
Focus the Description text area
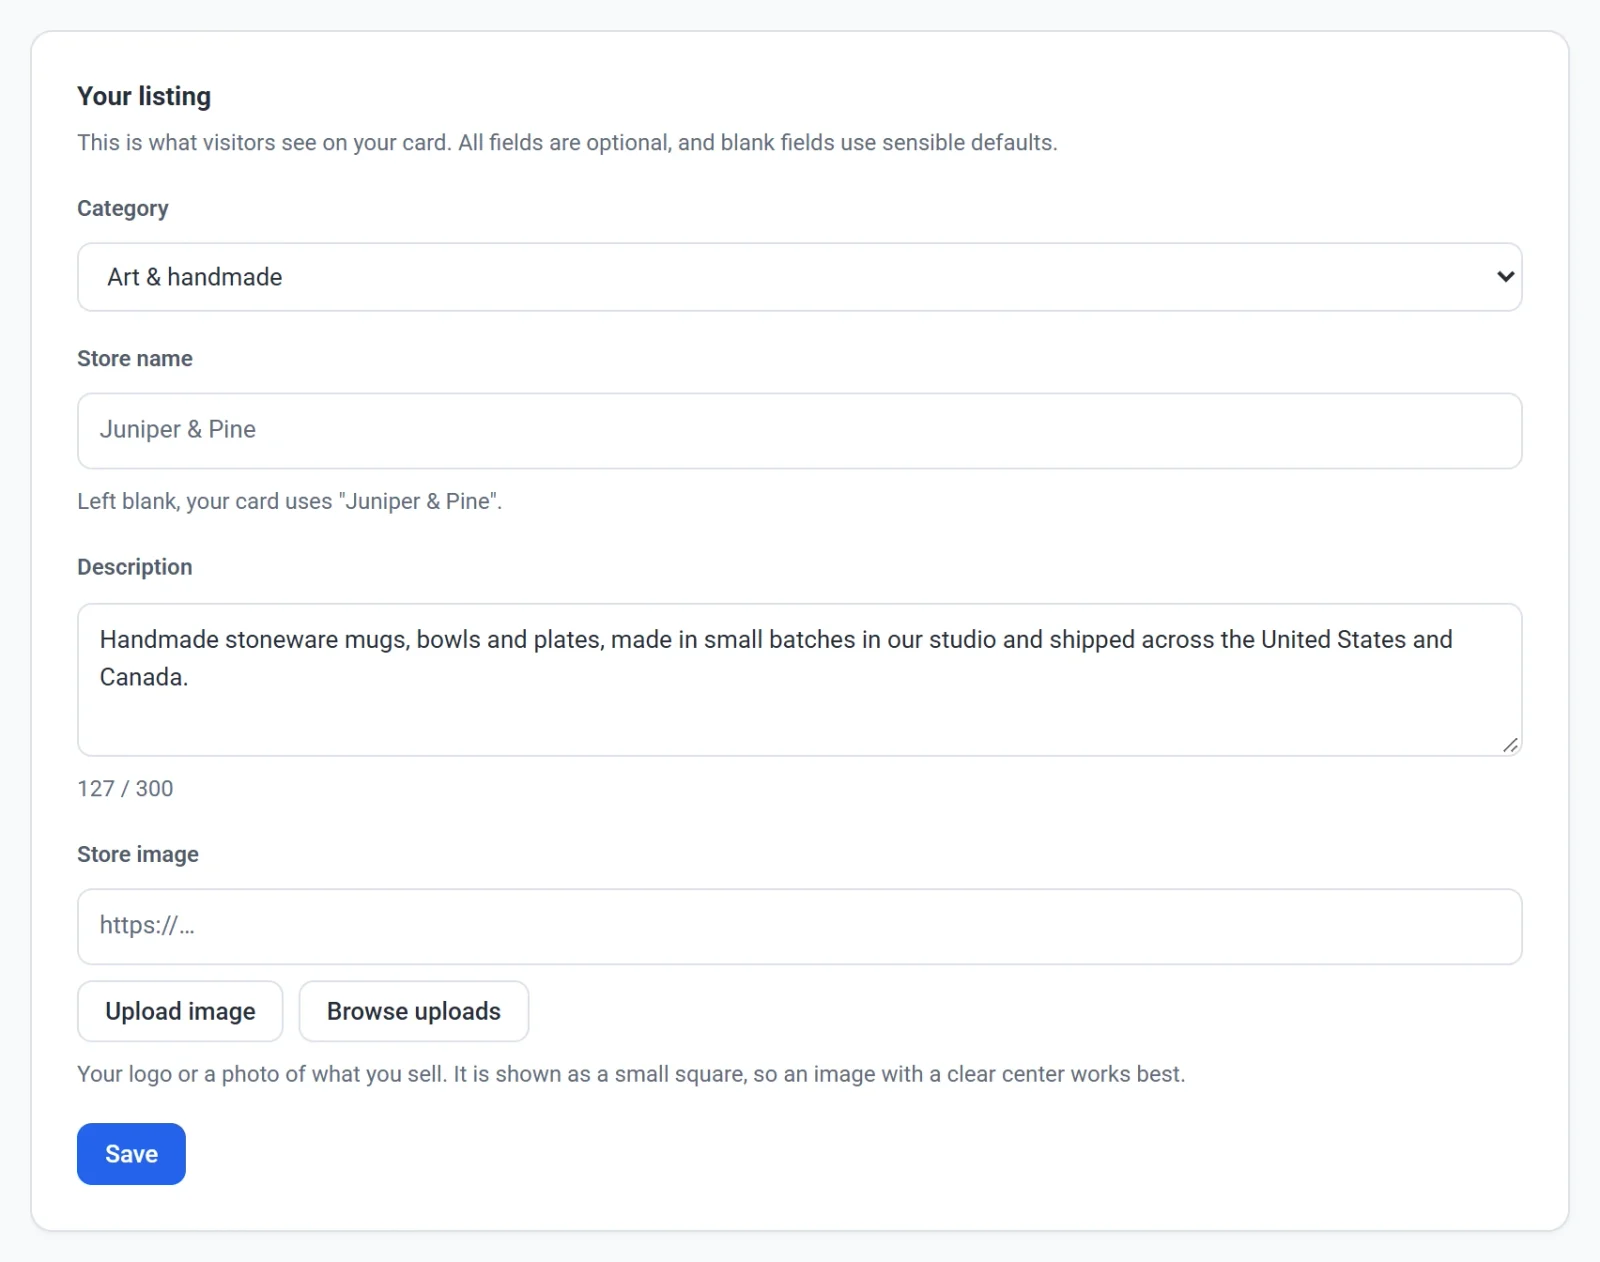799,680
